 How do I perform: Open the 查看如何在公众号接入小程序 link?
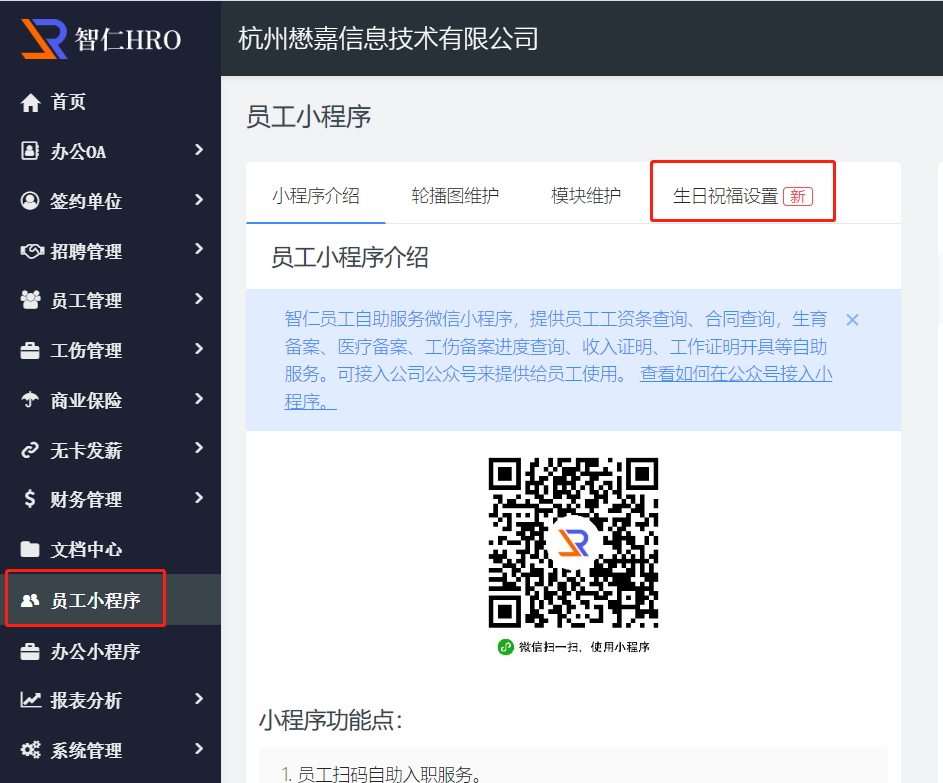[736, 374]
